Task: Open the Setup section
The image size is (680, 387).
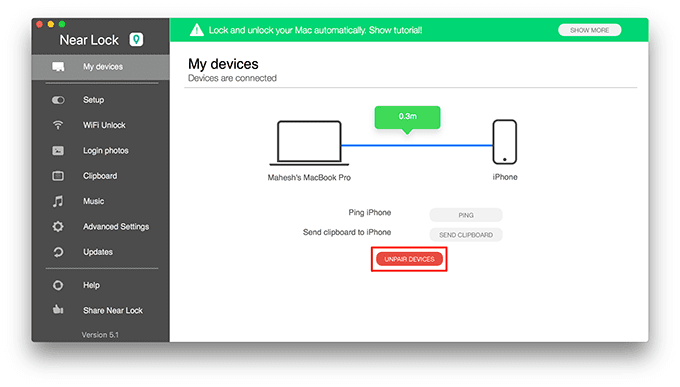Action: pos(101,100)
